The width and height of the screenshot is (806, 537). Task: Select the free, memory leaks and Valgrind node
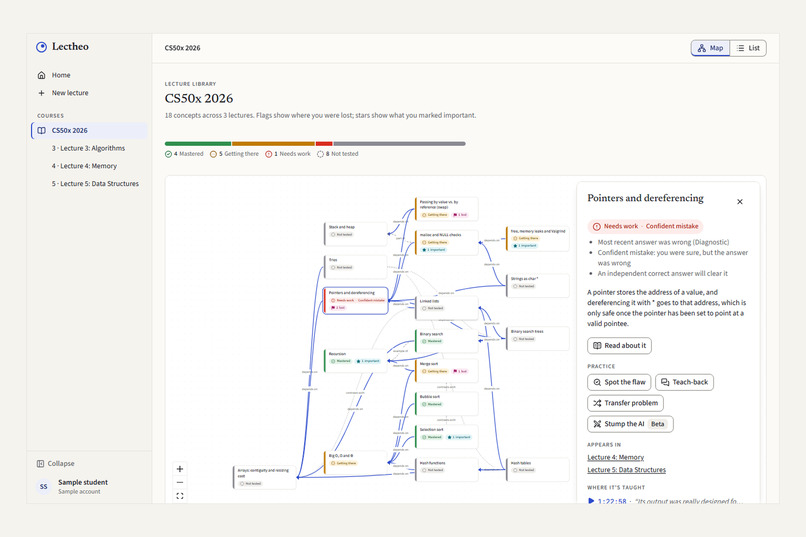[x=538, y=238]
